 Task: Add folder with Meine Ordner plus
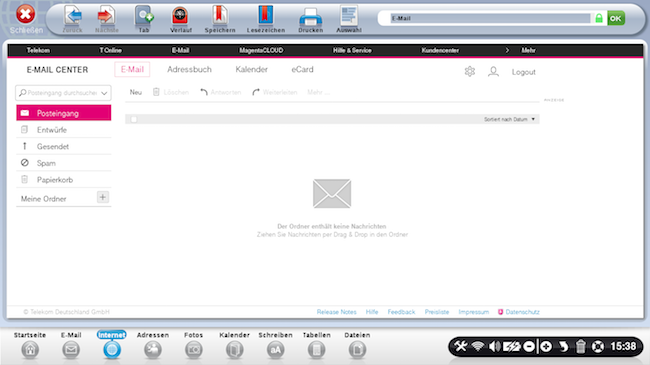pos(102,197)
